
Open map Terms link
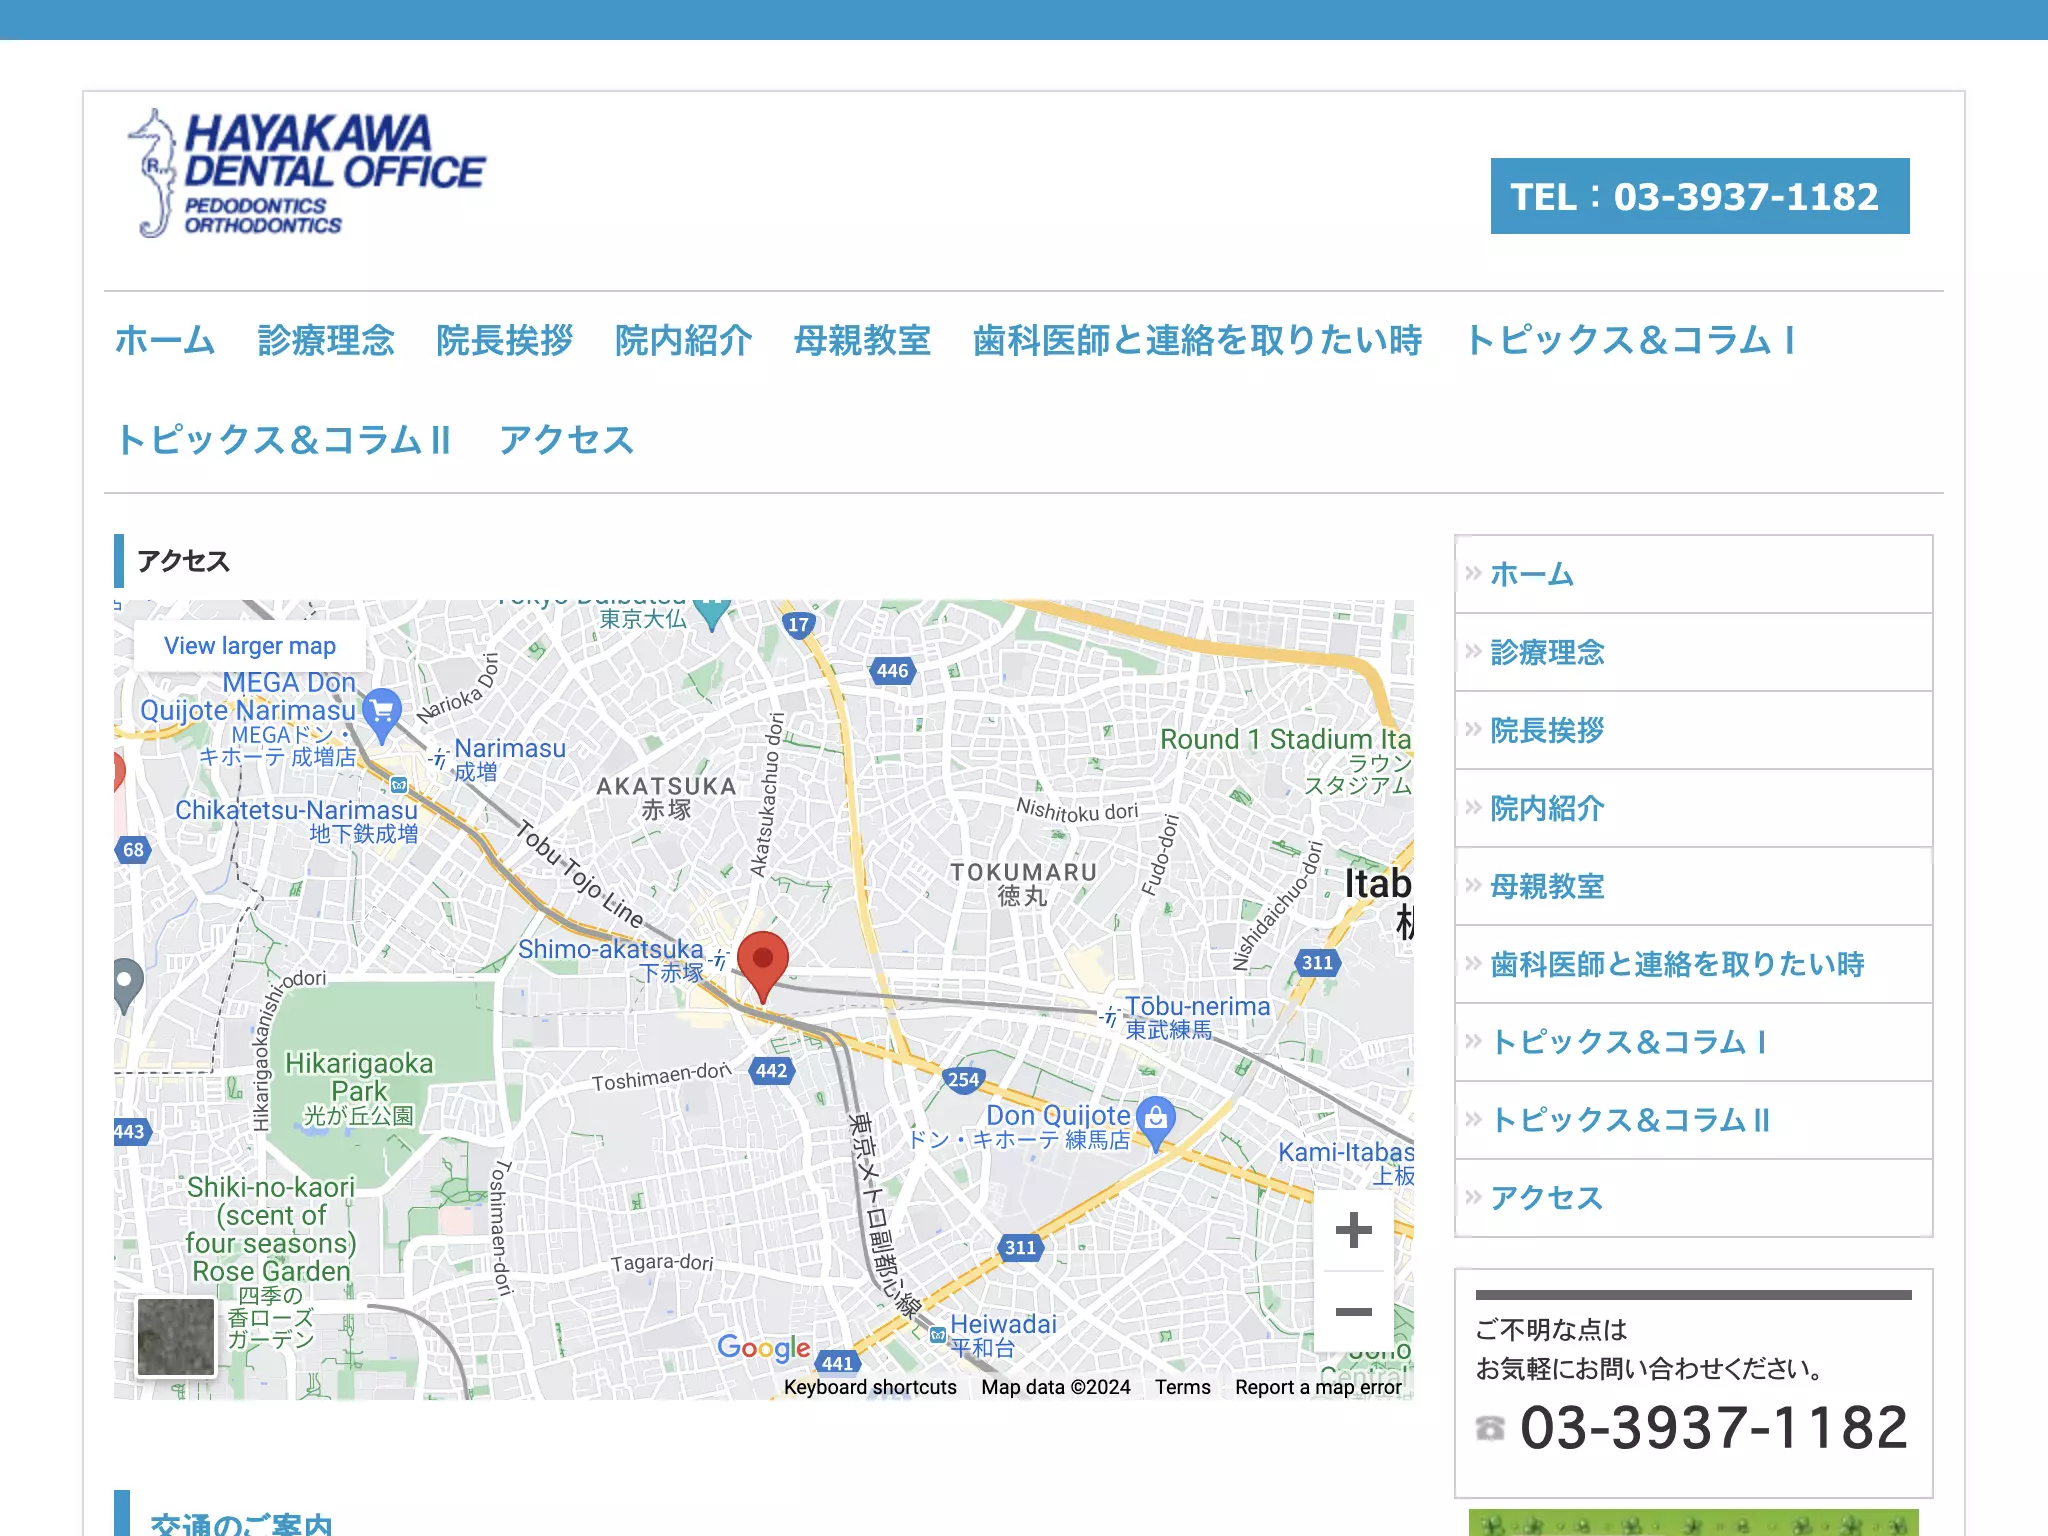tap(1183, 1387)
